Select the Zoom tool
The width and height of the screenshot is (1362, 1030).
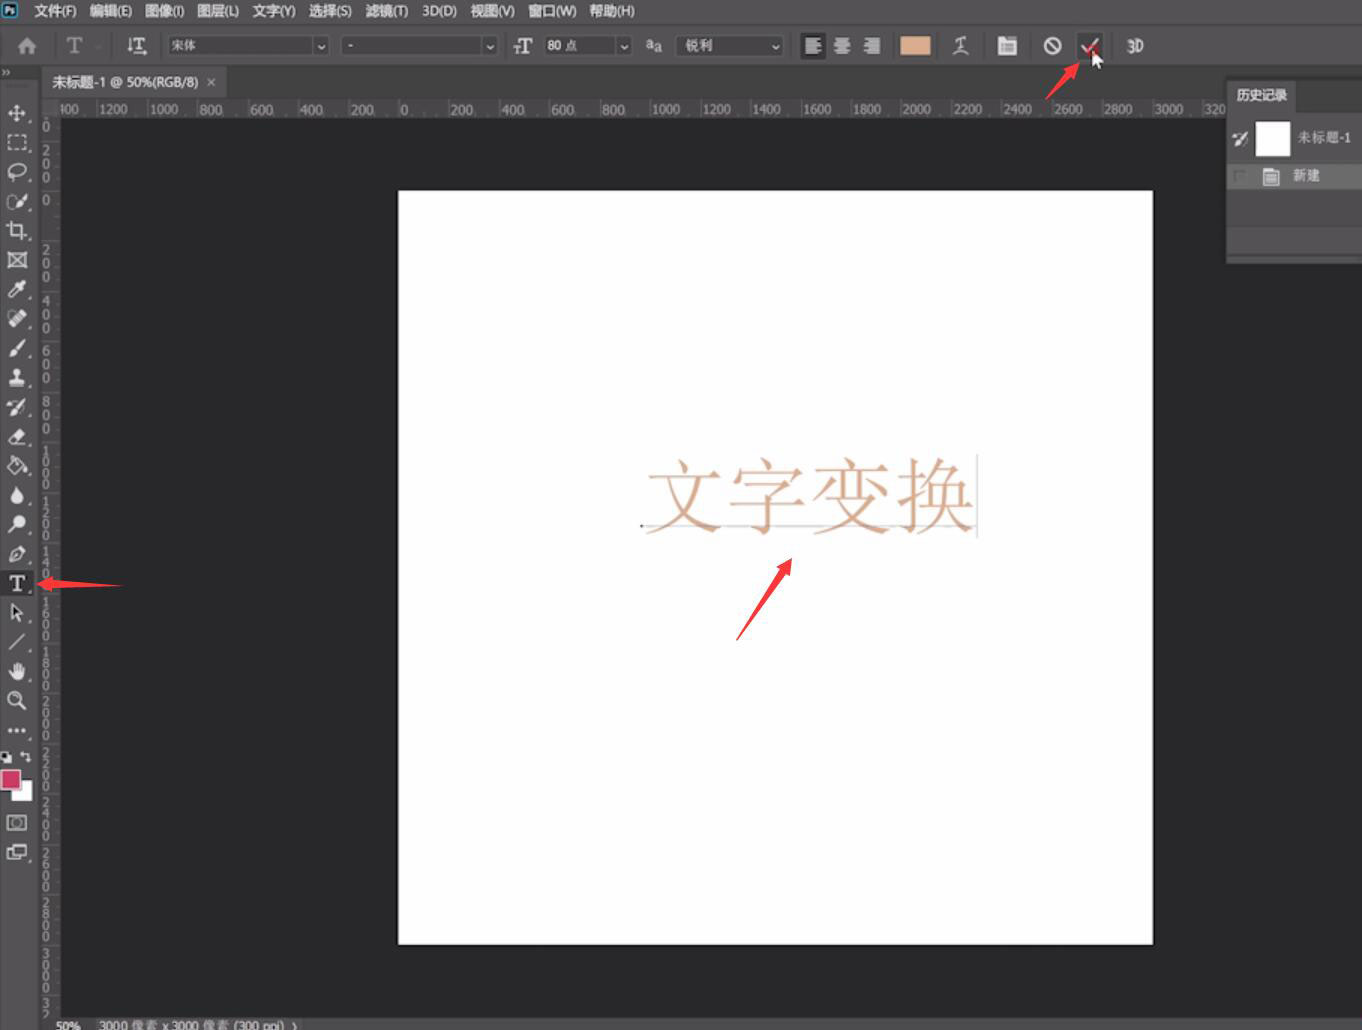click(x=17, y=700)
